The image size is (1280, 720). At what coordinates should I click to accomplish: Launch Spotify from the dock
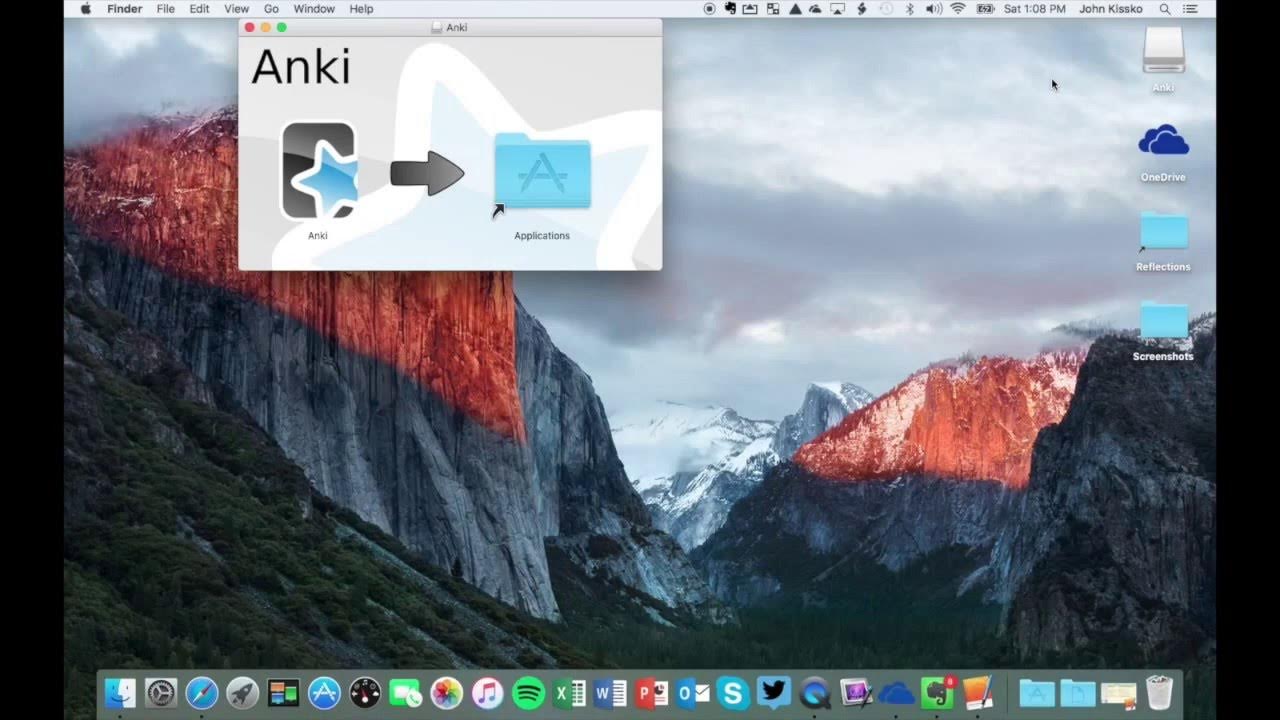click(528, 692)
